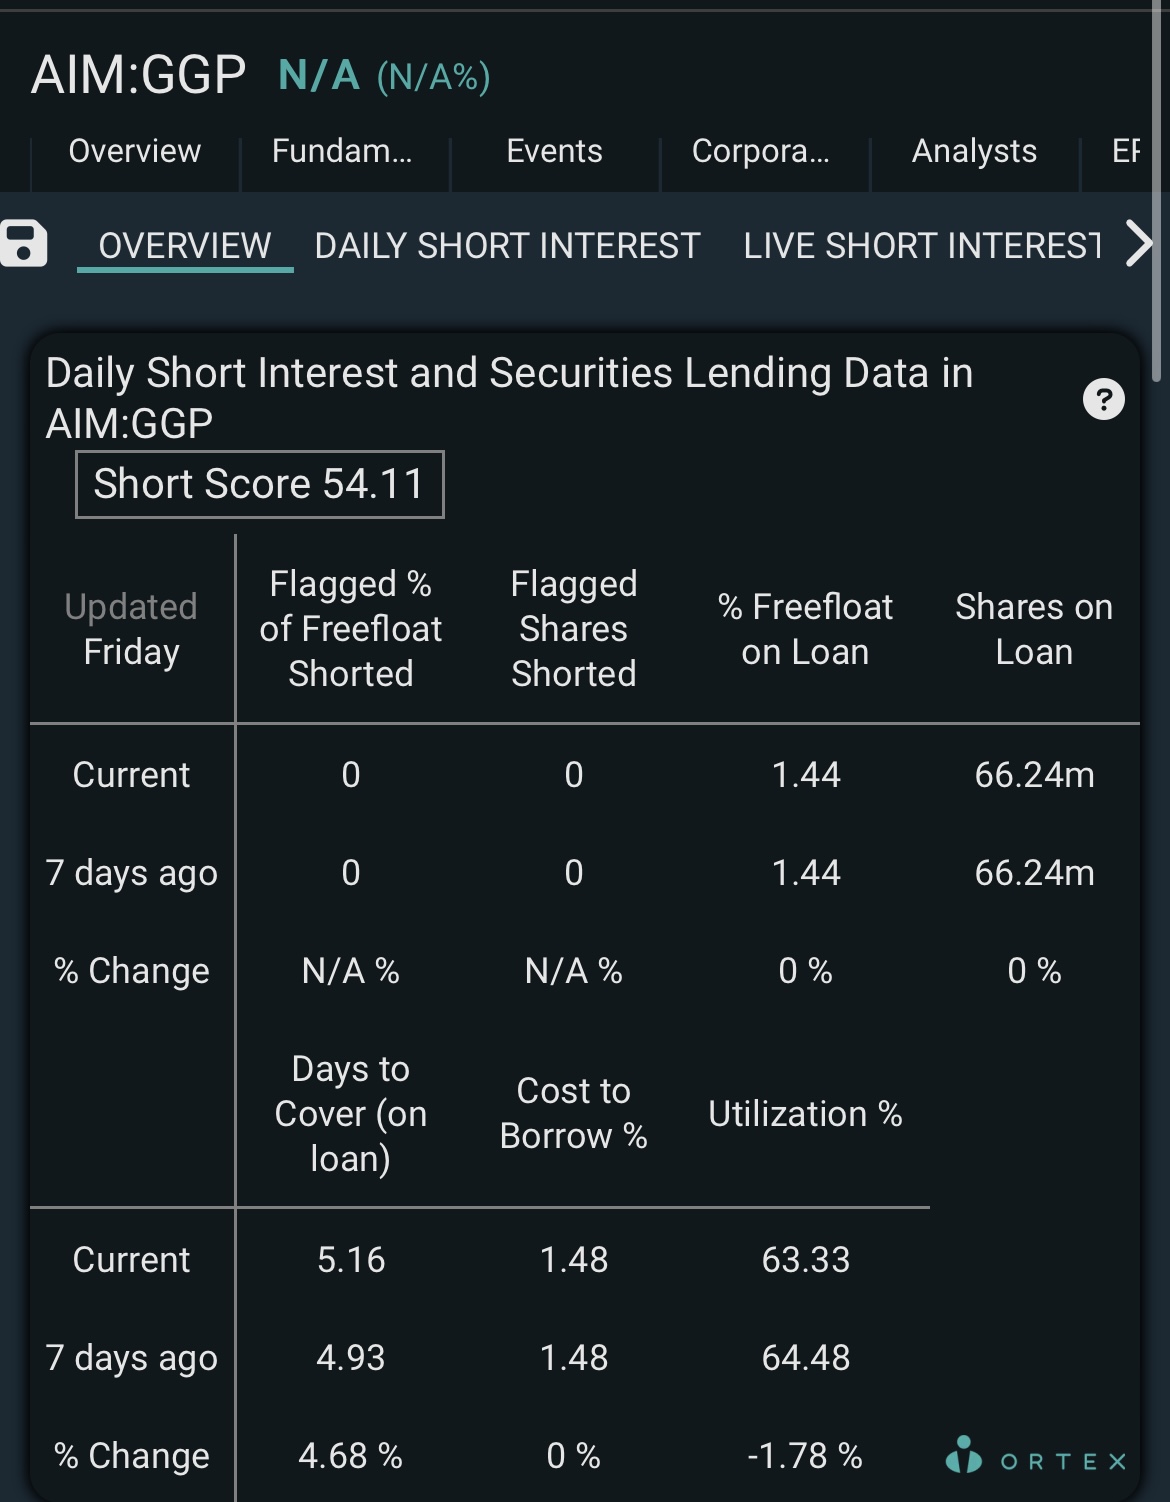Click the vertical scrollbar on the right edge
The image size is (1170, 1502).
coord(1157,190)
